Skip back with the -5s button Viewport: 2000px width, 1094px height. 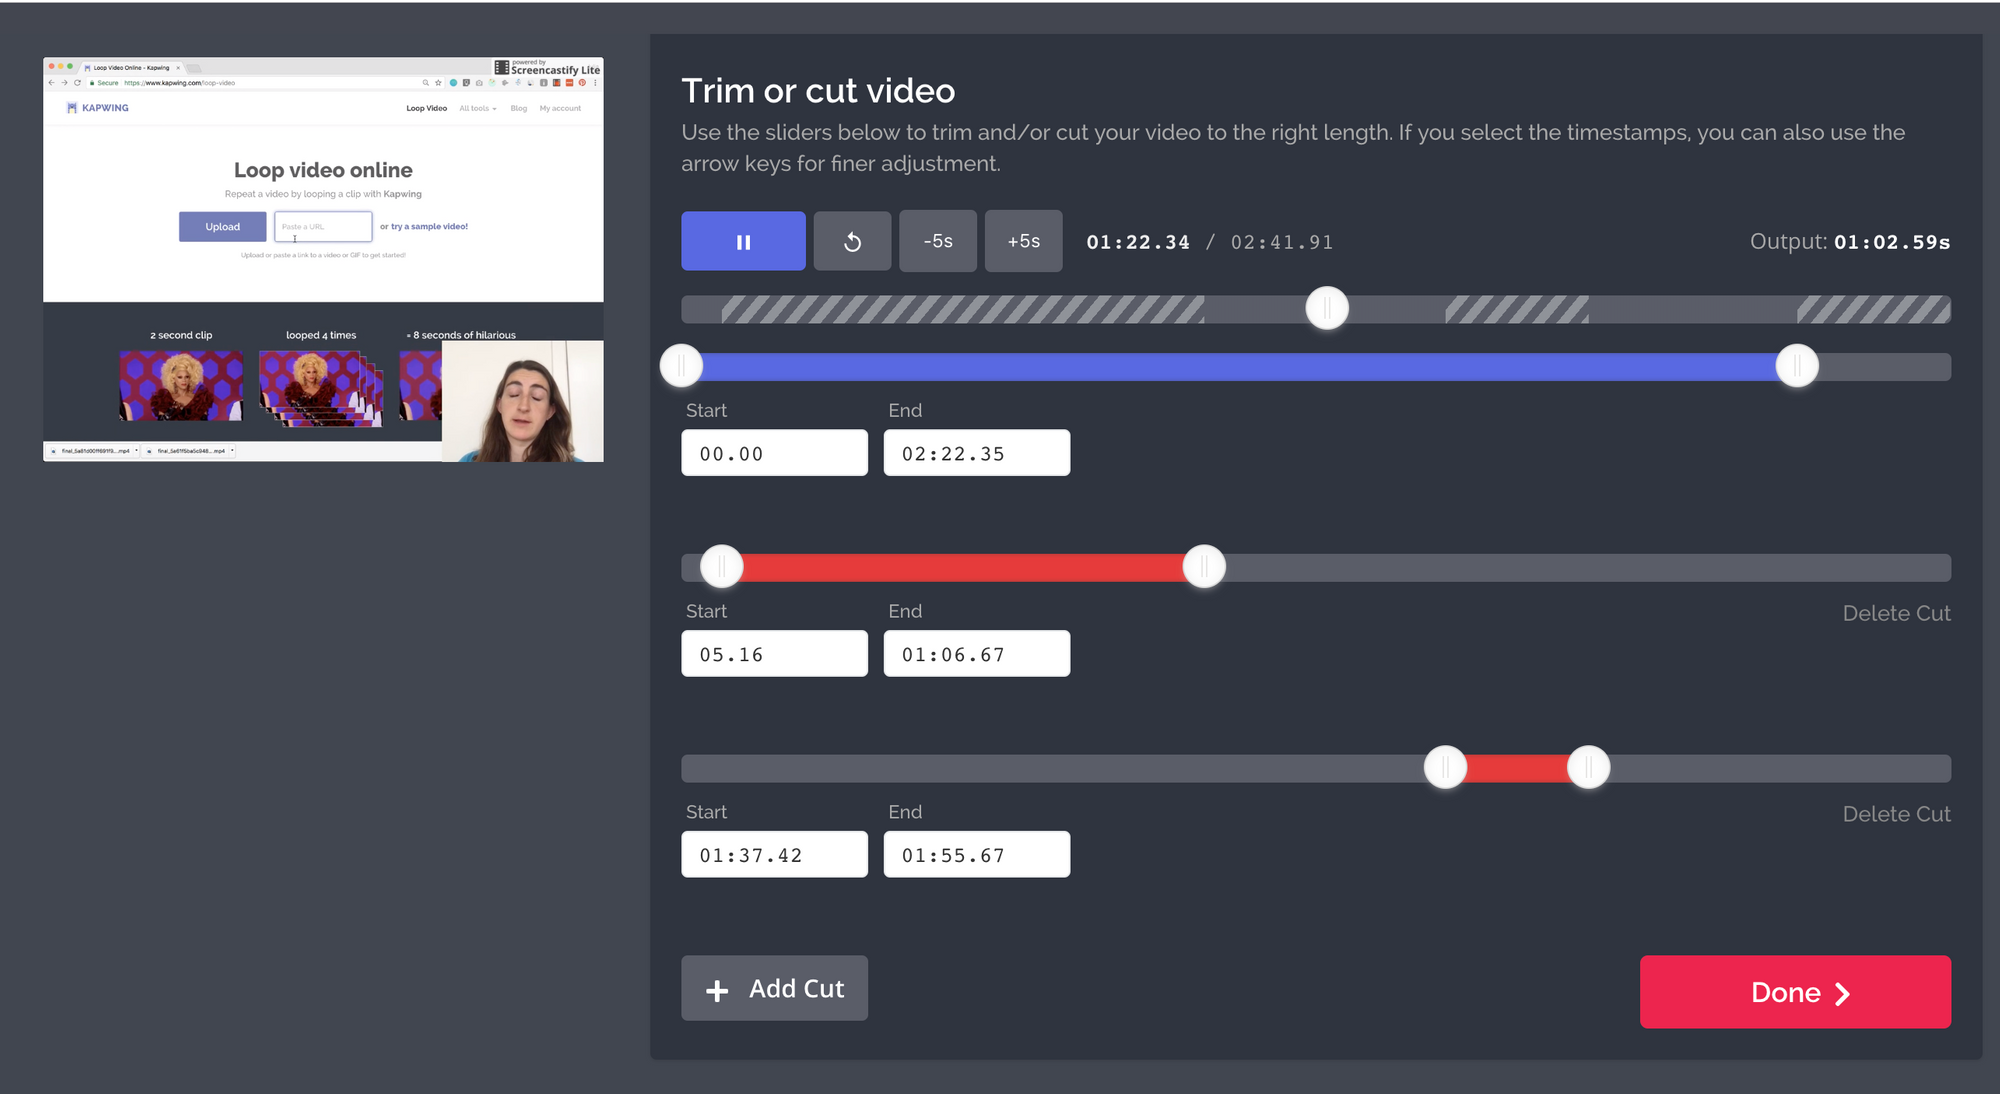pos(937,241)
